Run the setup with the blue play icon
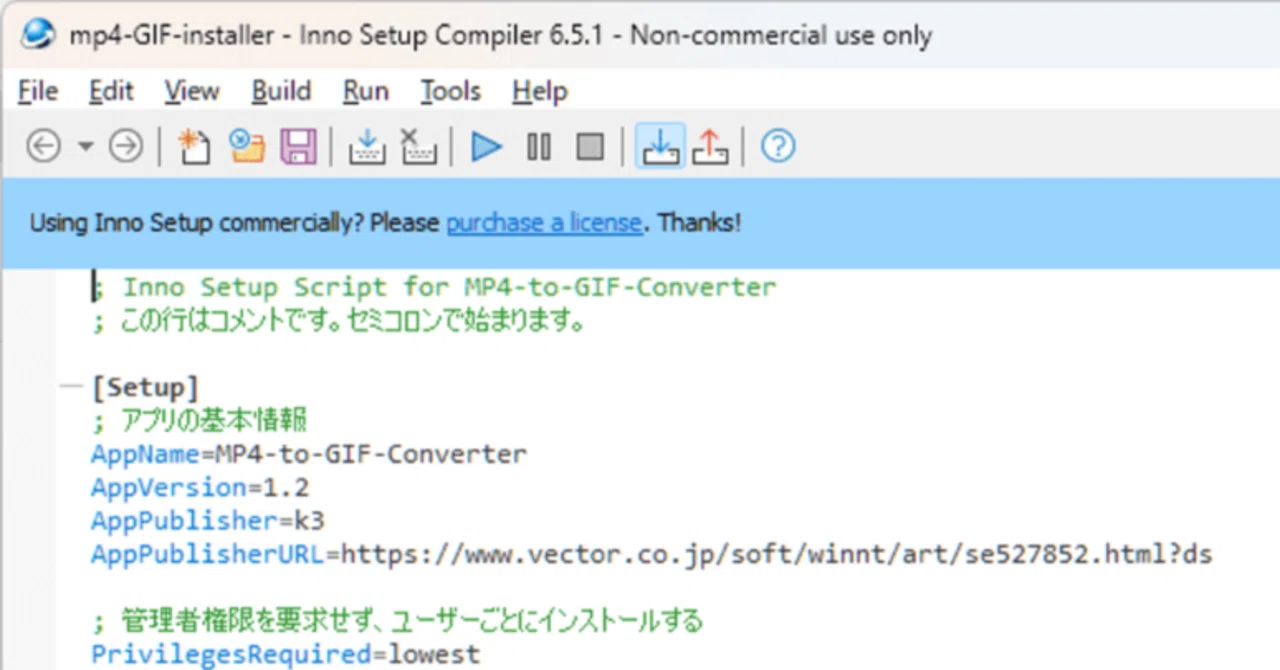Image resolution: width=1280 pixels, height=670 pixels. point(487,147)
